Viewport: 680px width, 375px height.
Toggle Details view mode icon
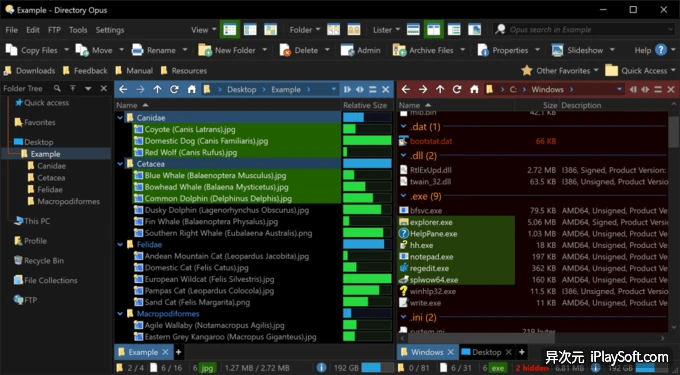coord(229,30)
